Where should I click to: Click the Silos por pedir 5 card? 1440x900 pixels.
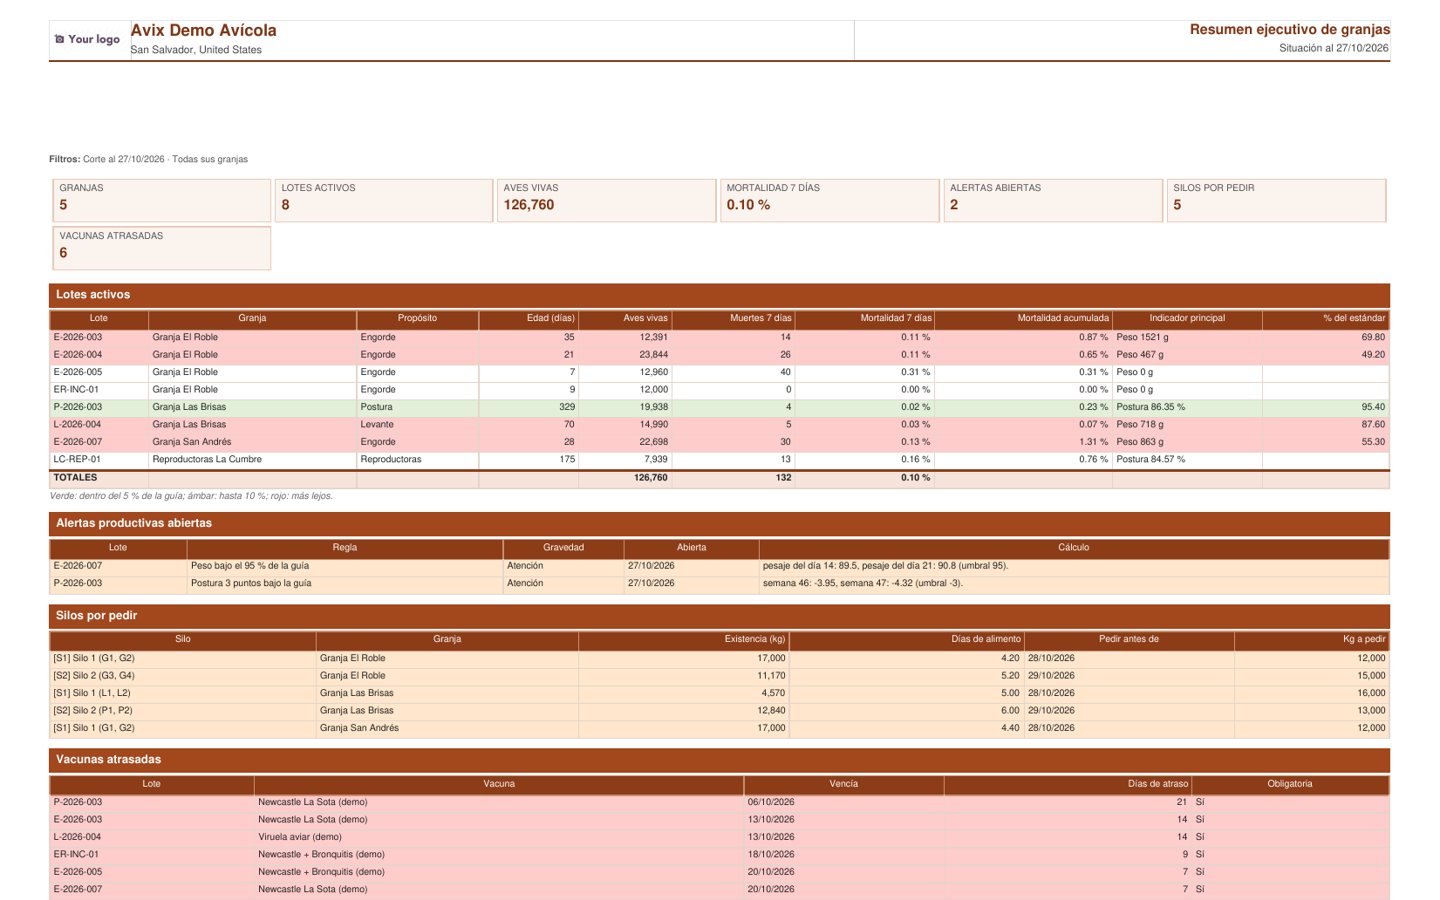tap(1276, 200)
